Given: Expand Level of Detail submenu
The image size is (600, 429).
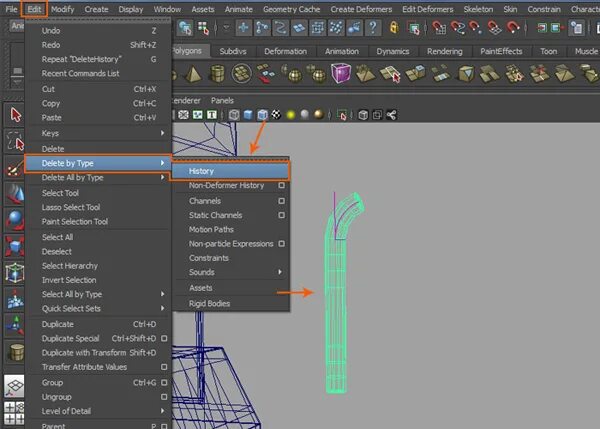Looking at the screenshot, I should [x=99, y=411].
